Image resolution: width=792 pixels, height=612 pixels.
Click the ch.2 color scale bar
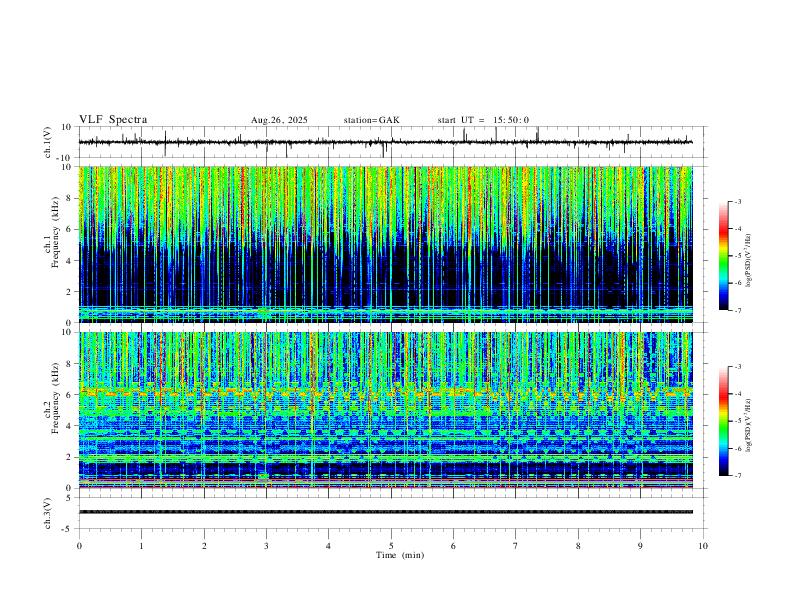point(724,421)
